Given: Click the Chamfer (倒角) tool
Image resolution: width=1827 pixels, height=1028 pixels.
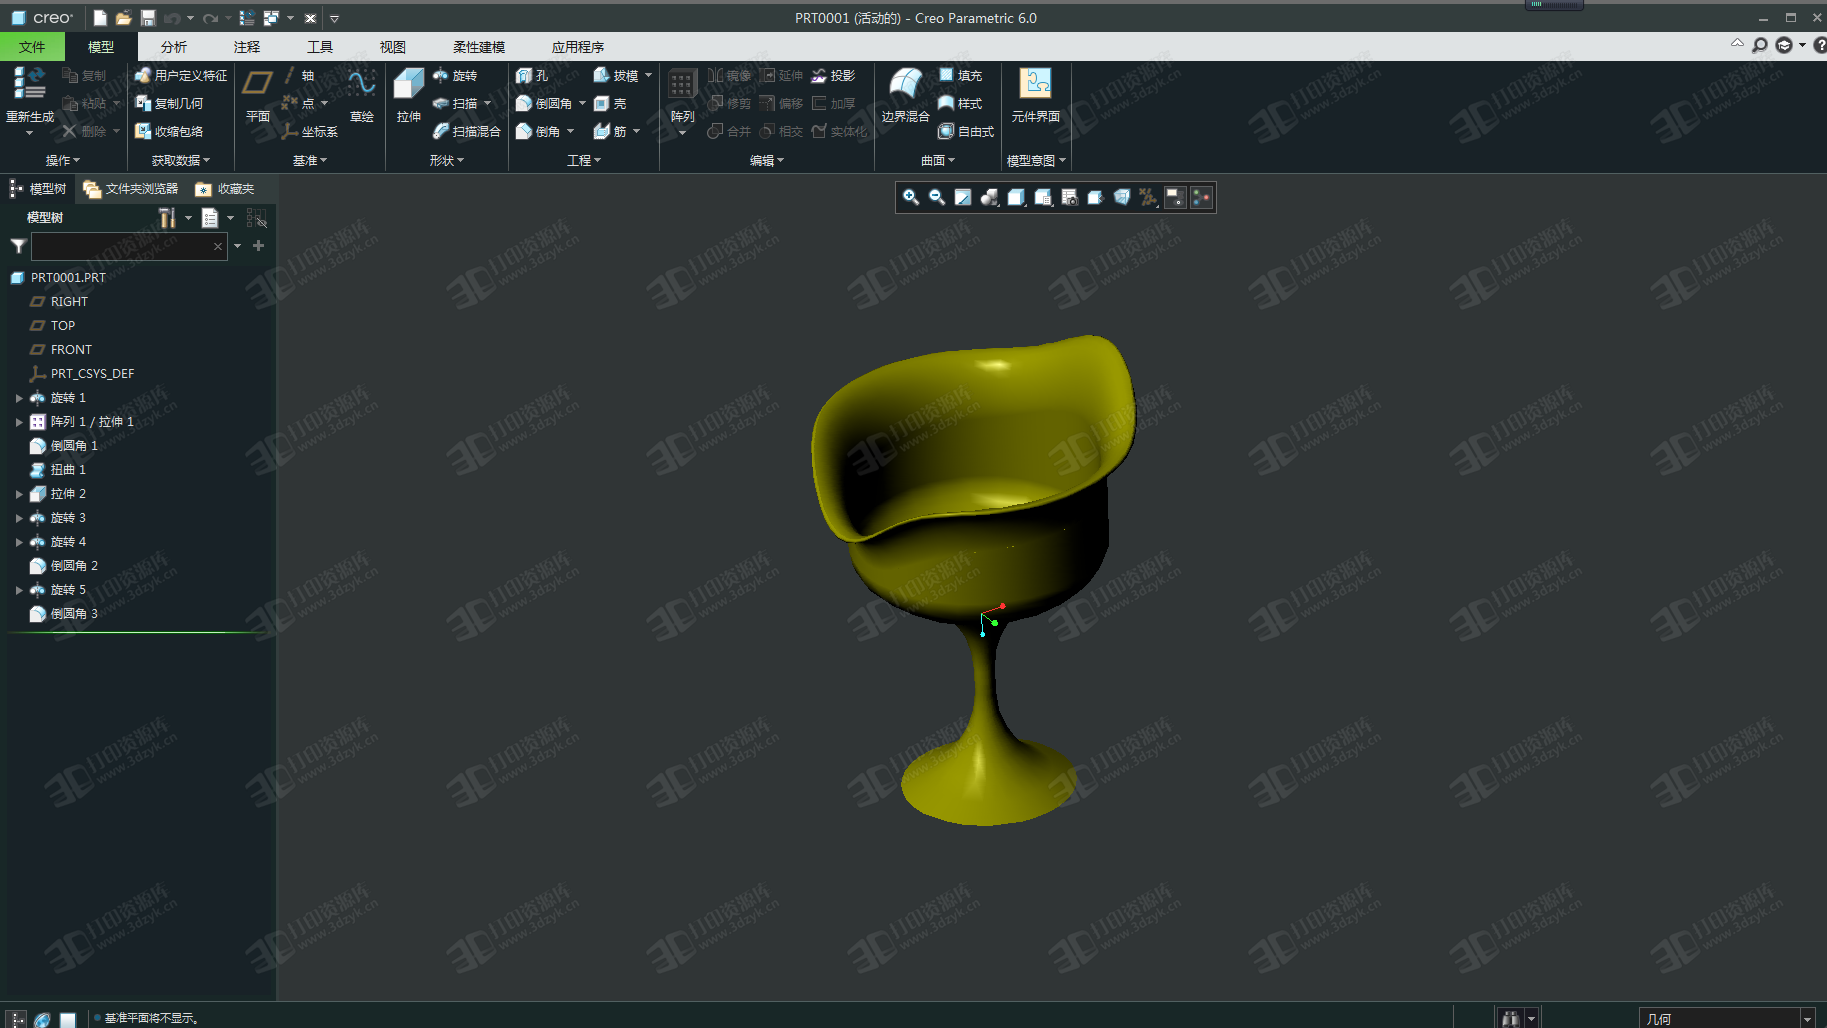Looking at the screenshot, I should (x=538, y=132).
